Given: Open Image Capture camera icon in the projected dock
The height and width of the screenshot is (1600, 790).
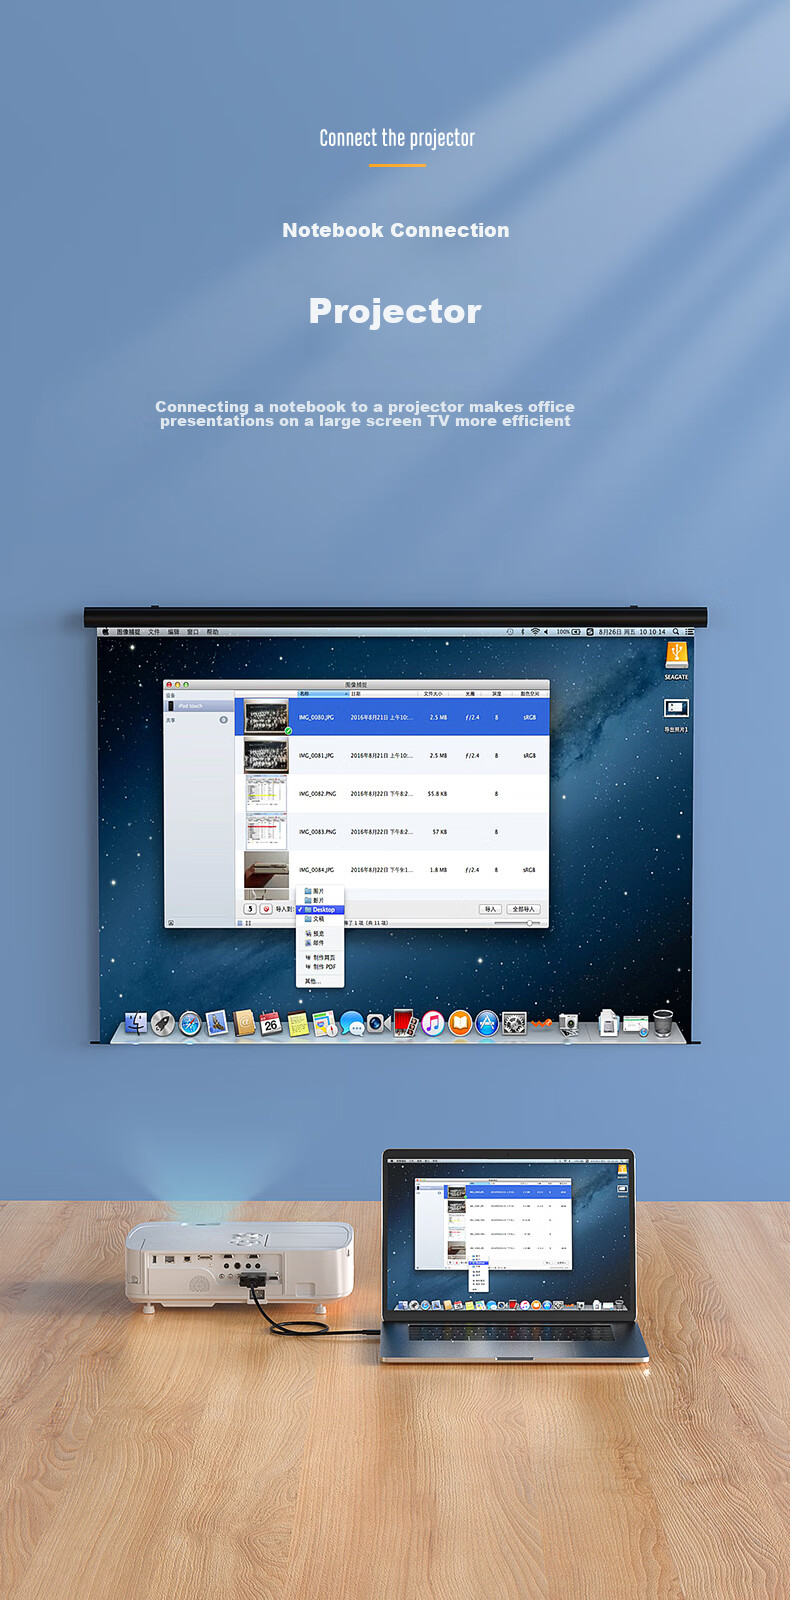Looking at the screenshot, I should coord(569,1023).
